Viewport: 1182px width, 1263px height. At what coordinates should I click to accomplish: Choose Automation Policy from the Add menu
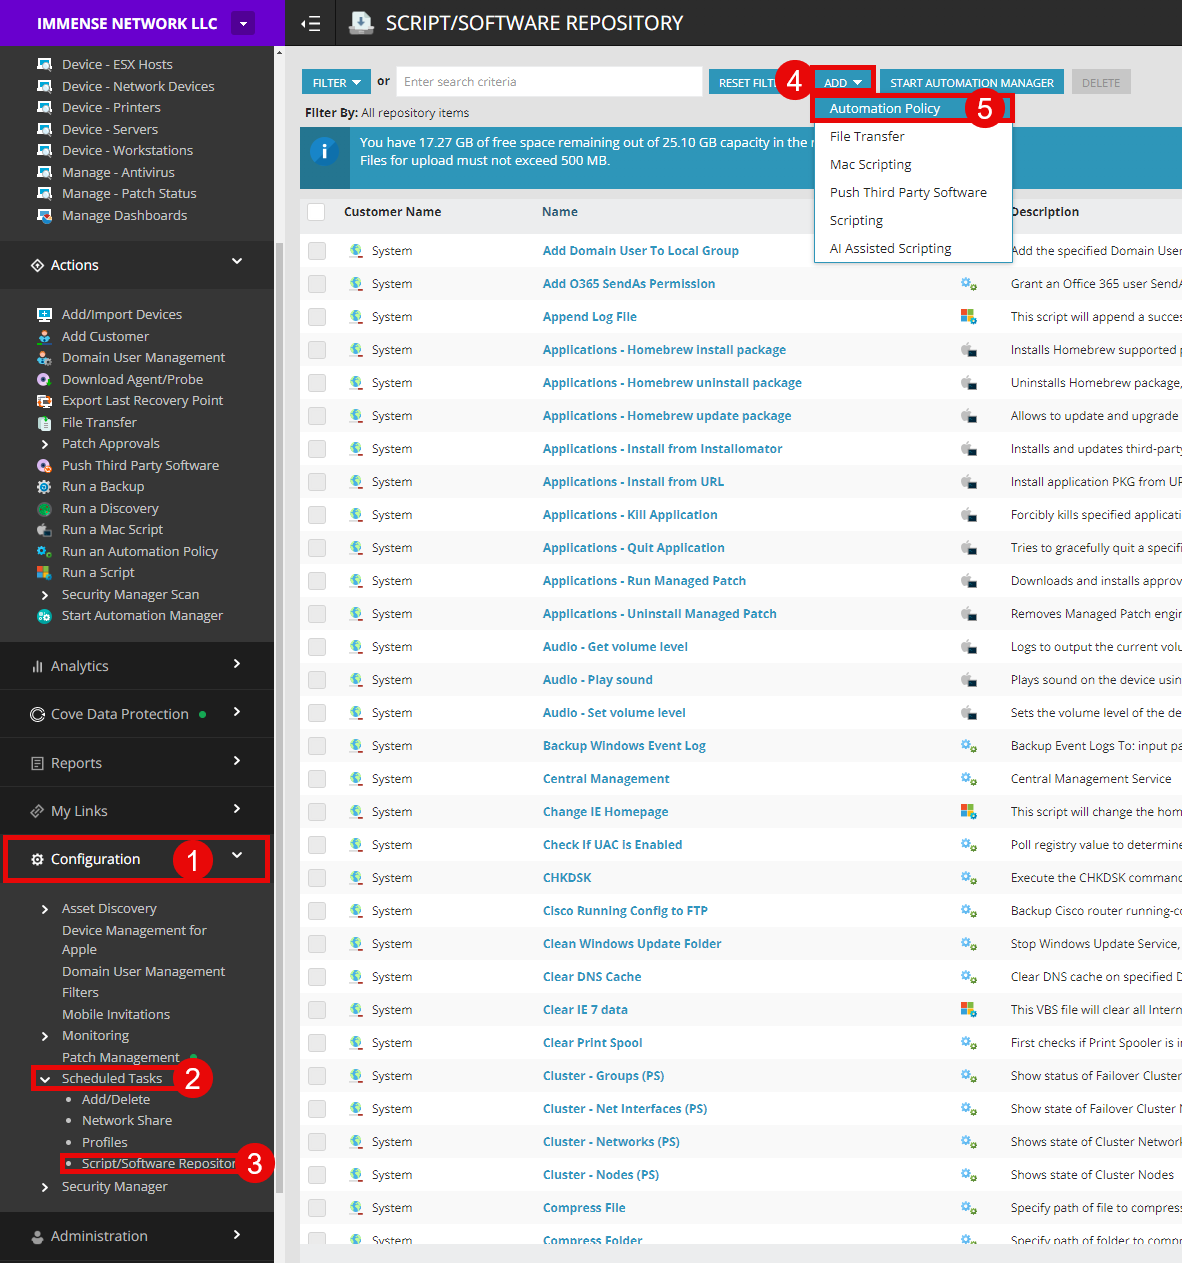[885, 109]
